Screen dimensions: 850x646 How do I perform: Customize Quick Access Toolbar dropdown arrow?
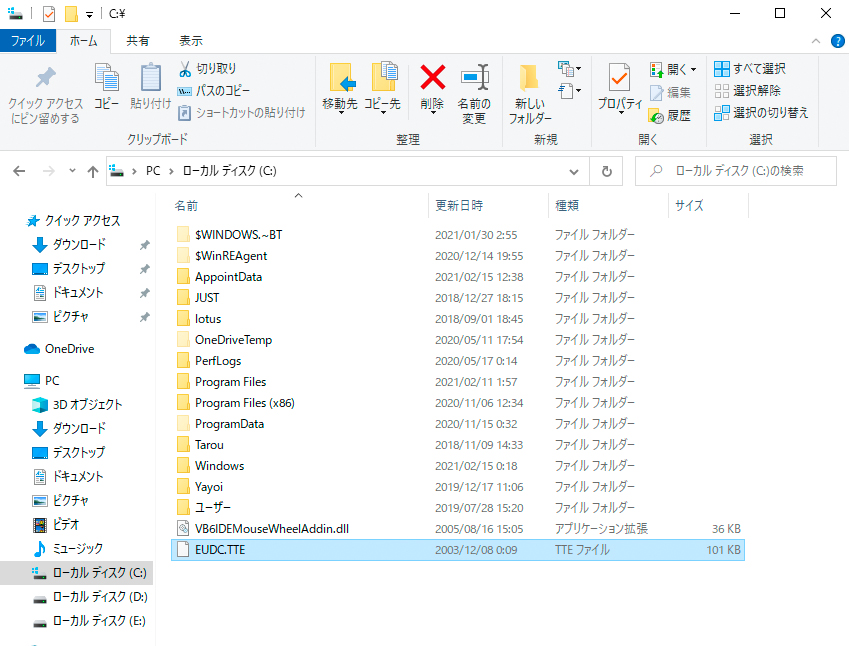point(89,15)
